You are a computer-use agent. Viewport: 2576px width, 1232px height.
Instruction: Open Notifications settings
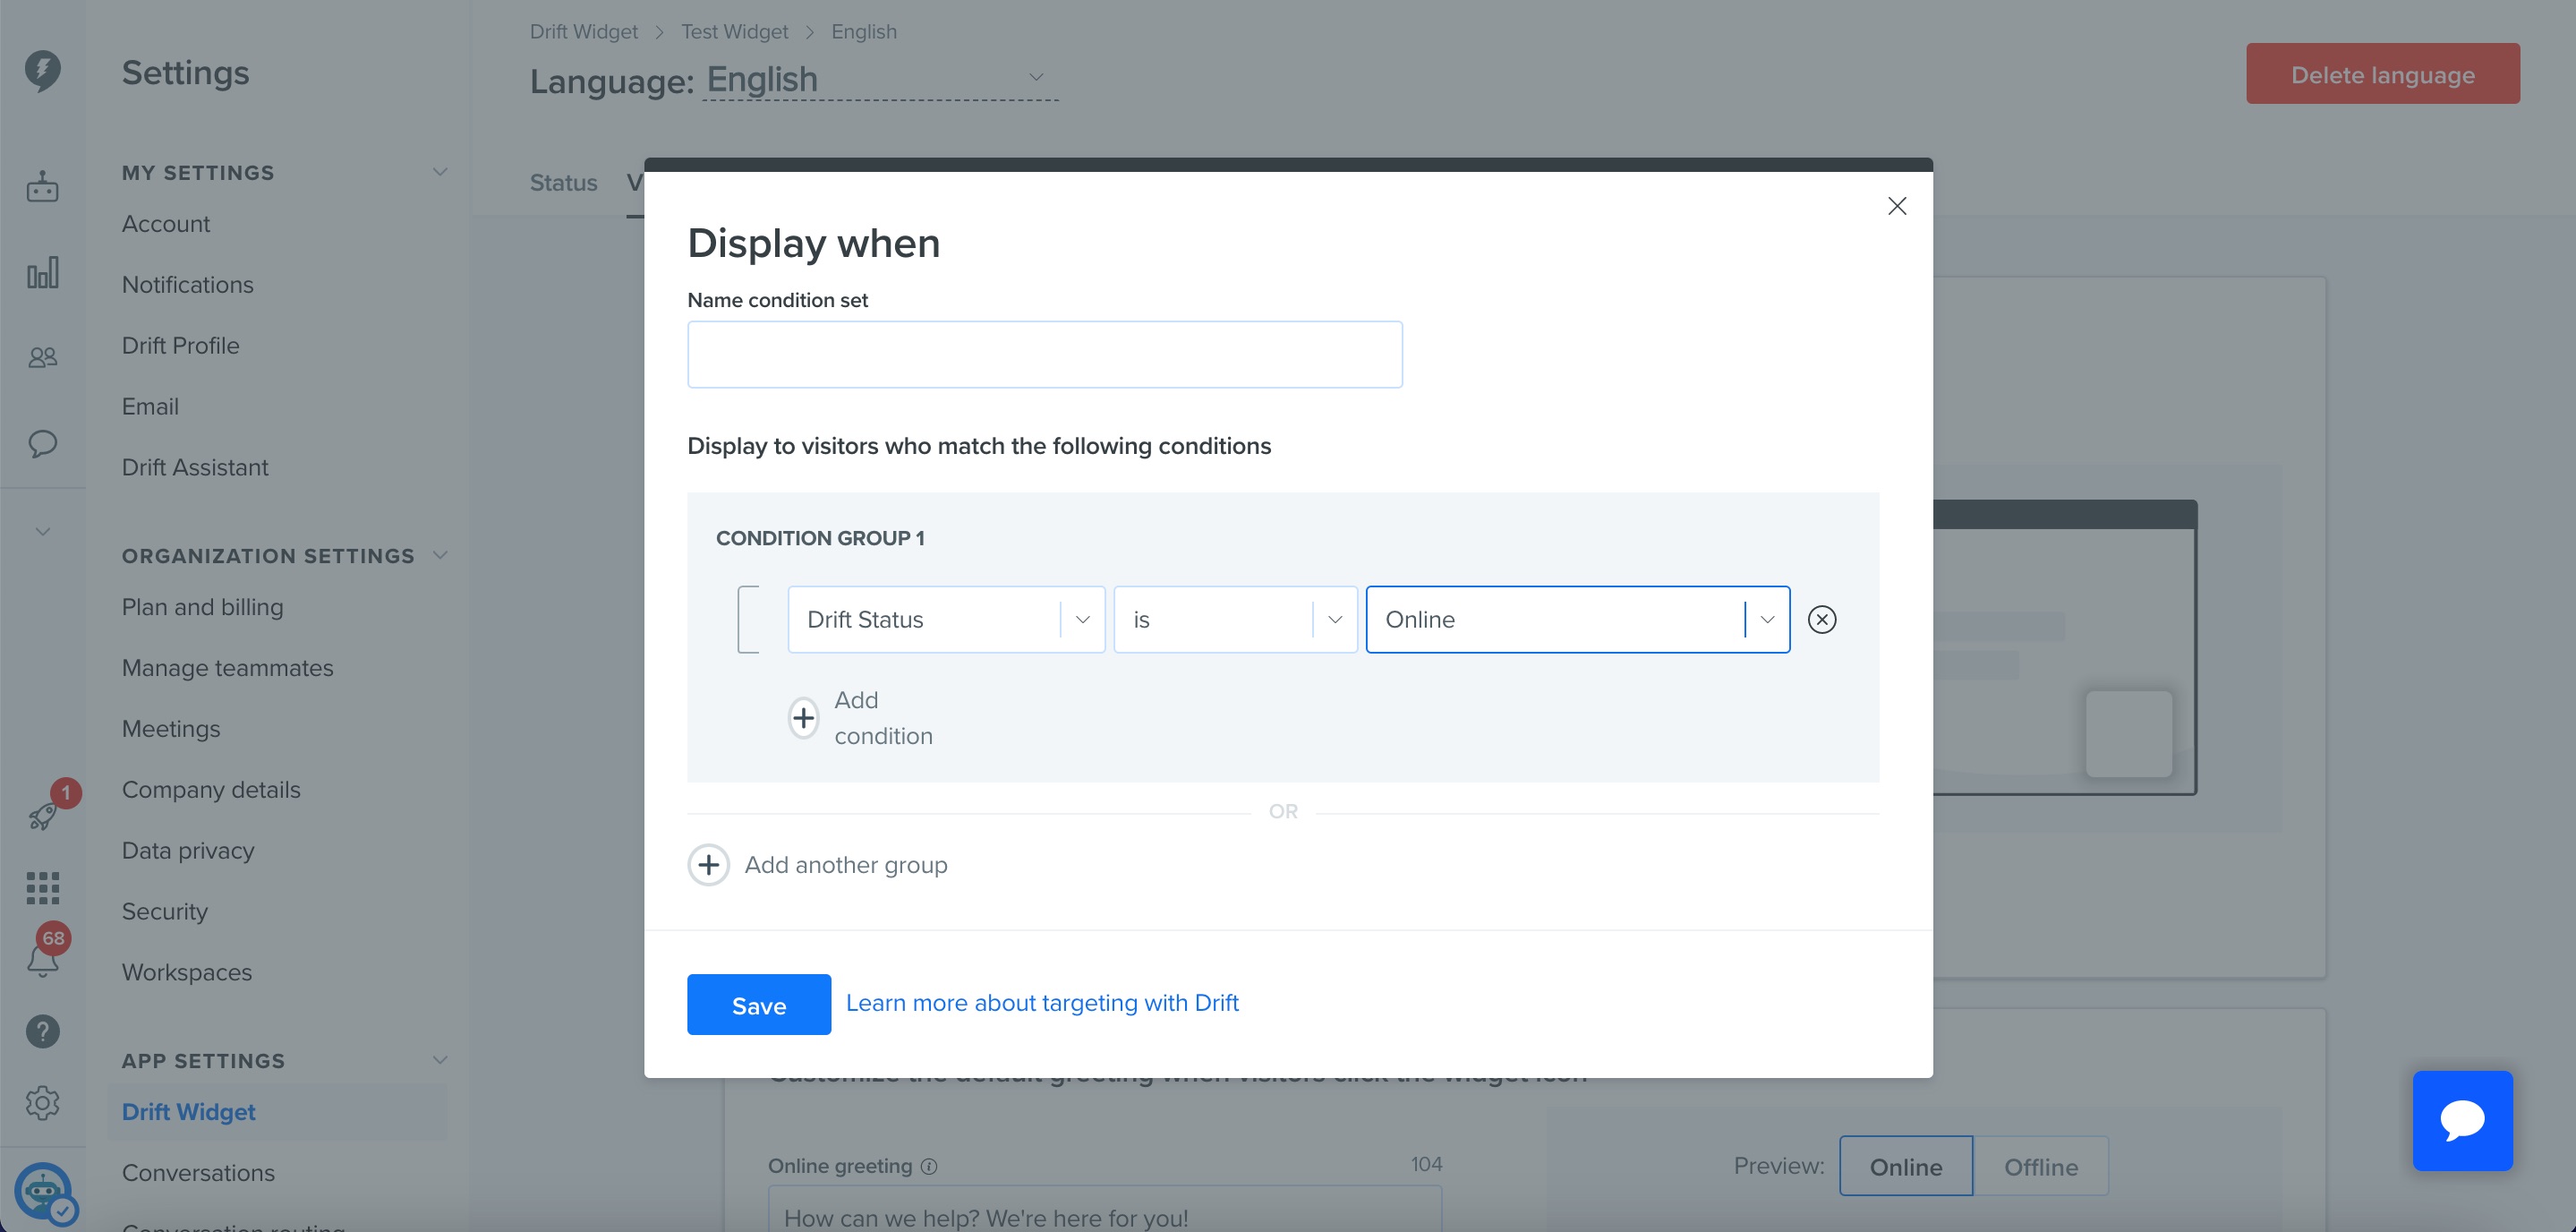coord(188,285)
